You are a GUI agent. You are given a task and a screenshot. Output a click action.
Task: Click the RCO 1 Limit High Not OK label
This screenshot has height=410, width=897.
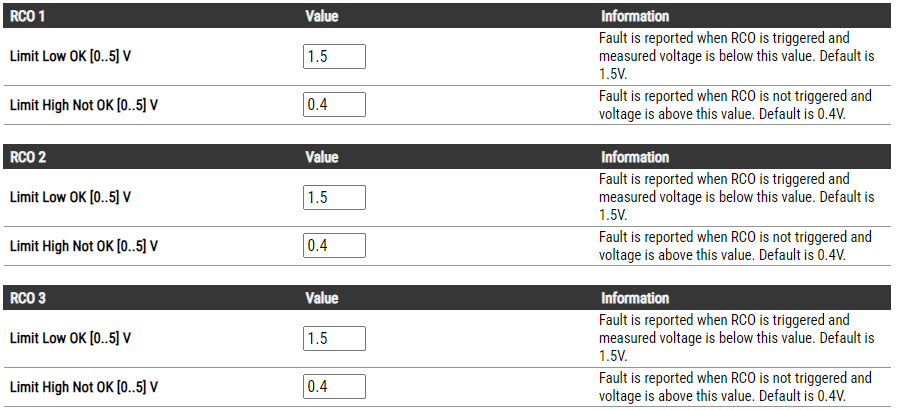84,105
